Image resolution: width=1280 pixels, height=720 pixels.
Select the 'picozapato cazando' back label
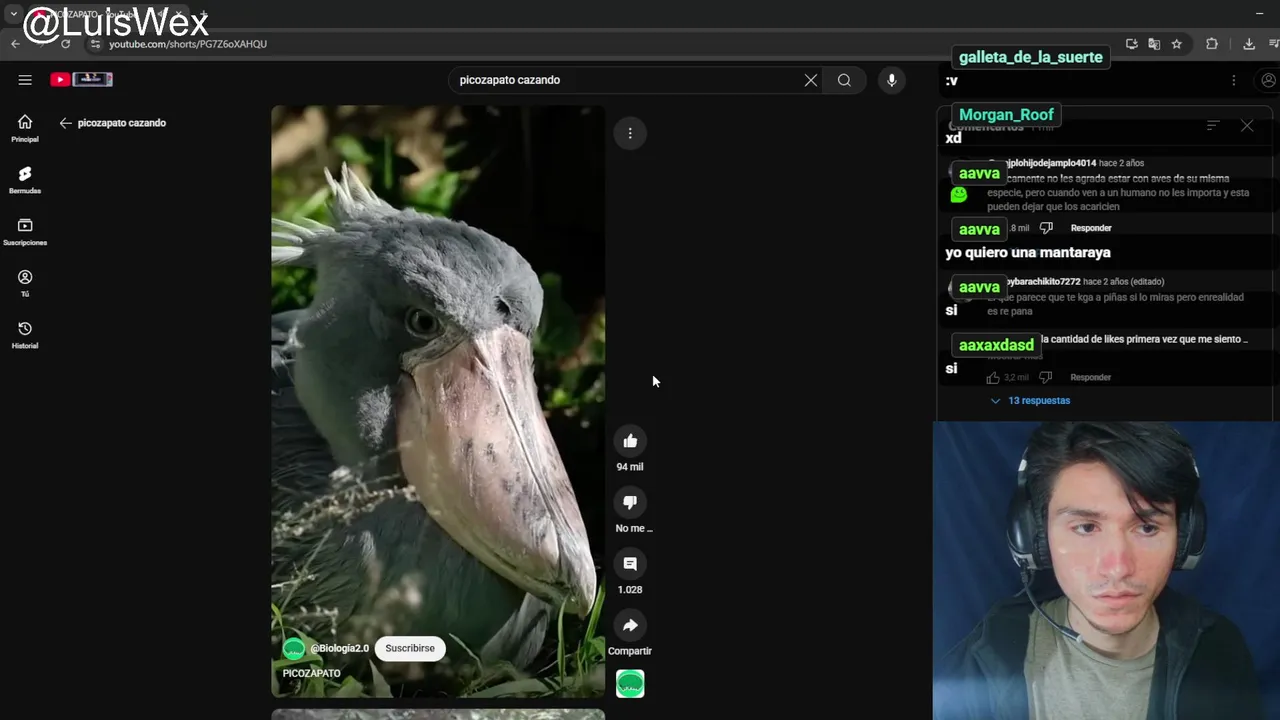tap(122, 123)
